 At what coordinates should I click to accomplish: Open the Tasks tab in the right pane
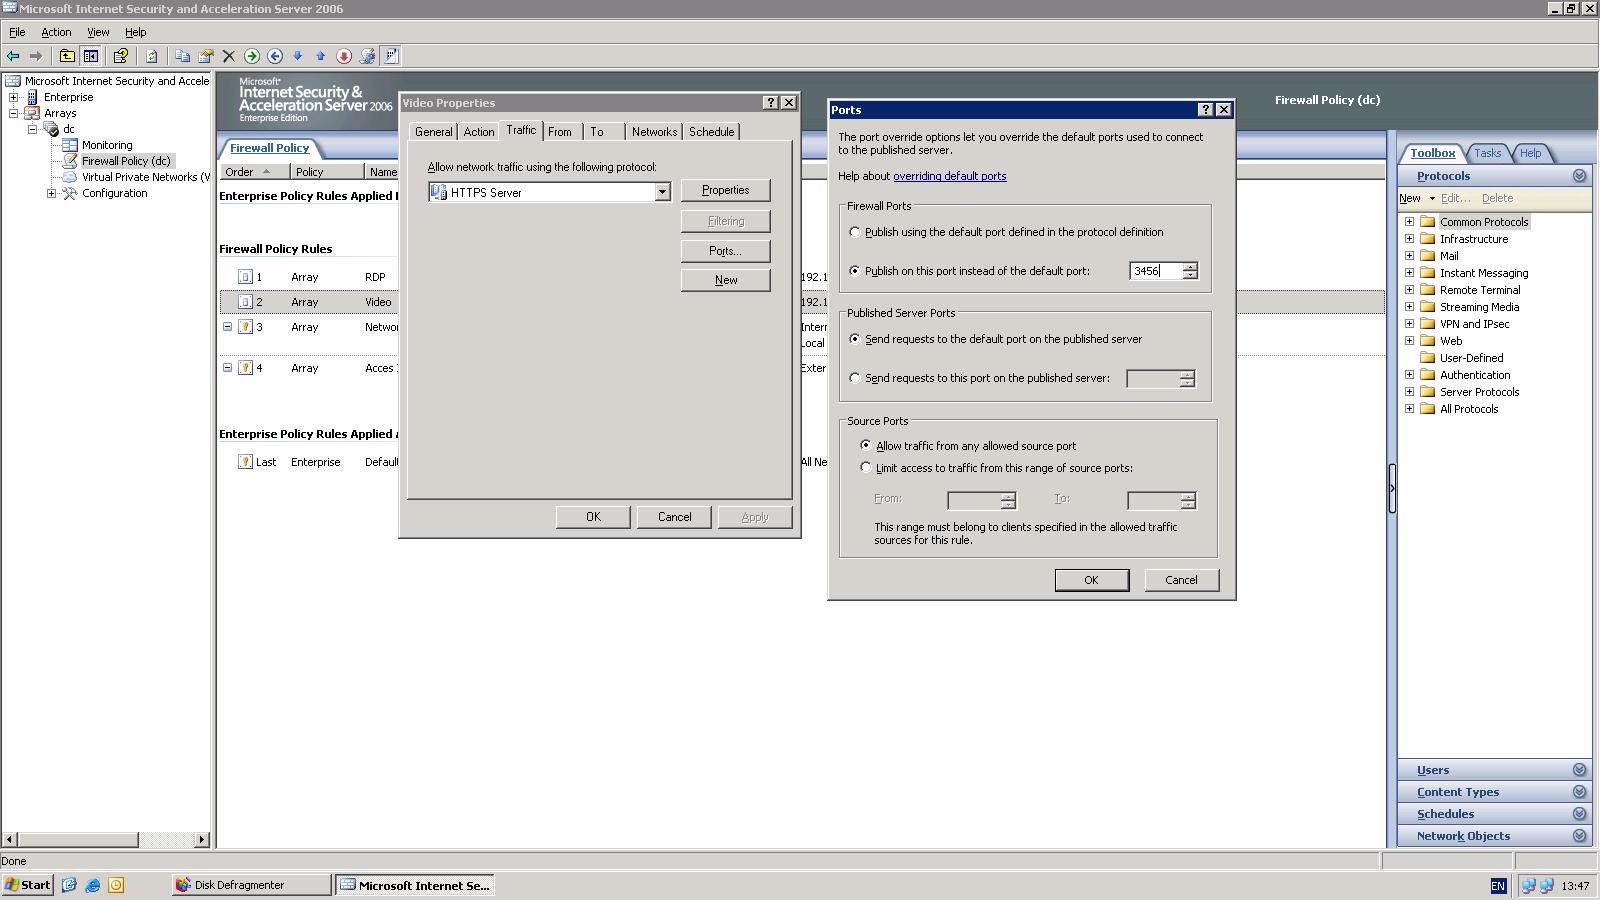[1487, 153]
